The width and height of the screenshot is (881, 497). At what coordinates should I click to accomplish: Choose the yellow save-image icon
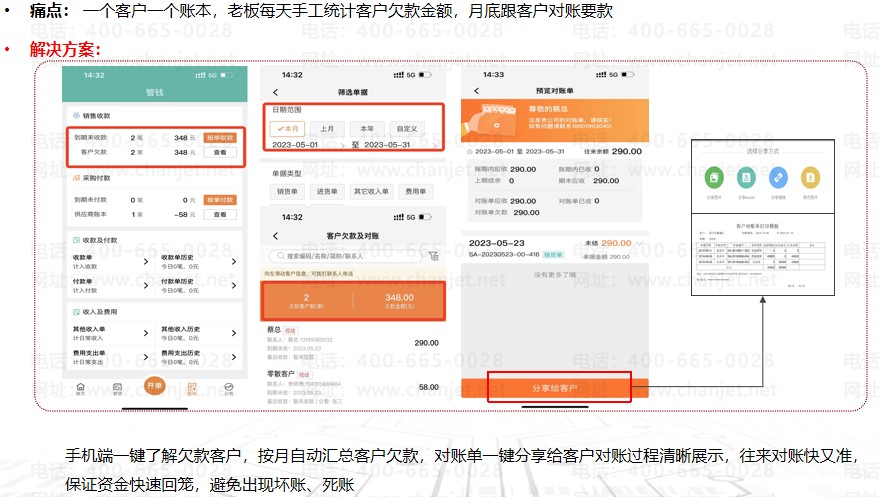coord(810,178)
